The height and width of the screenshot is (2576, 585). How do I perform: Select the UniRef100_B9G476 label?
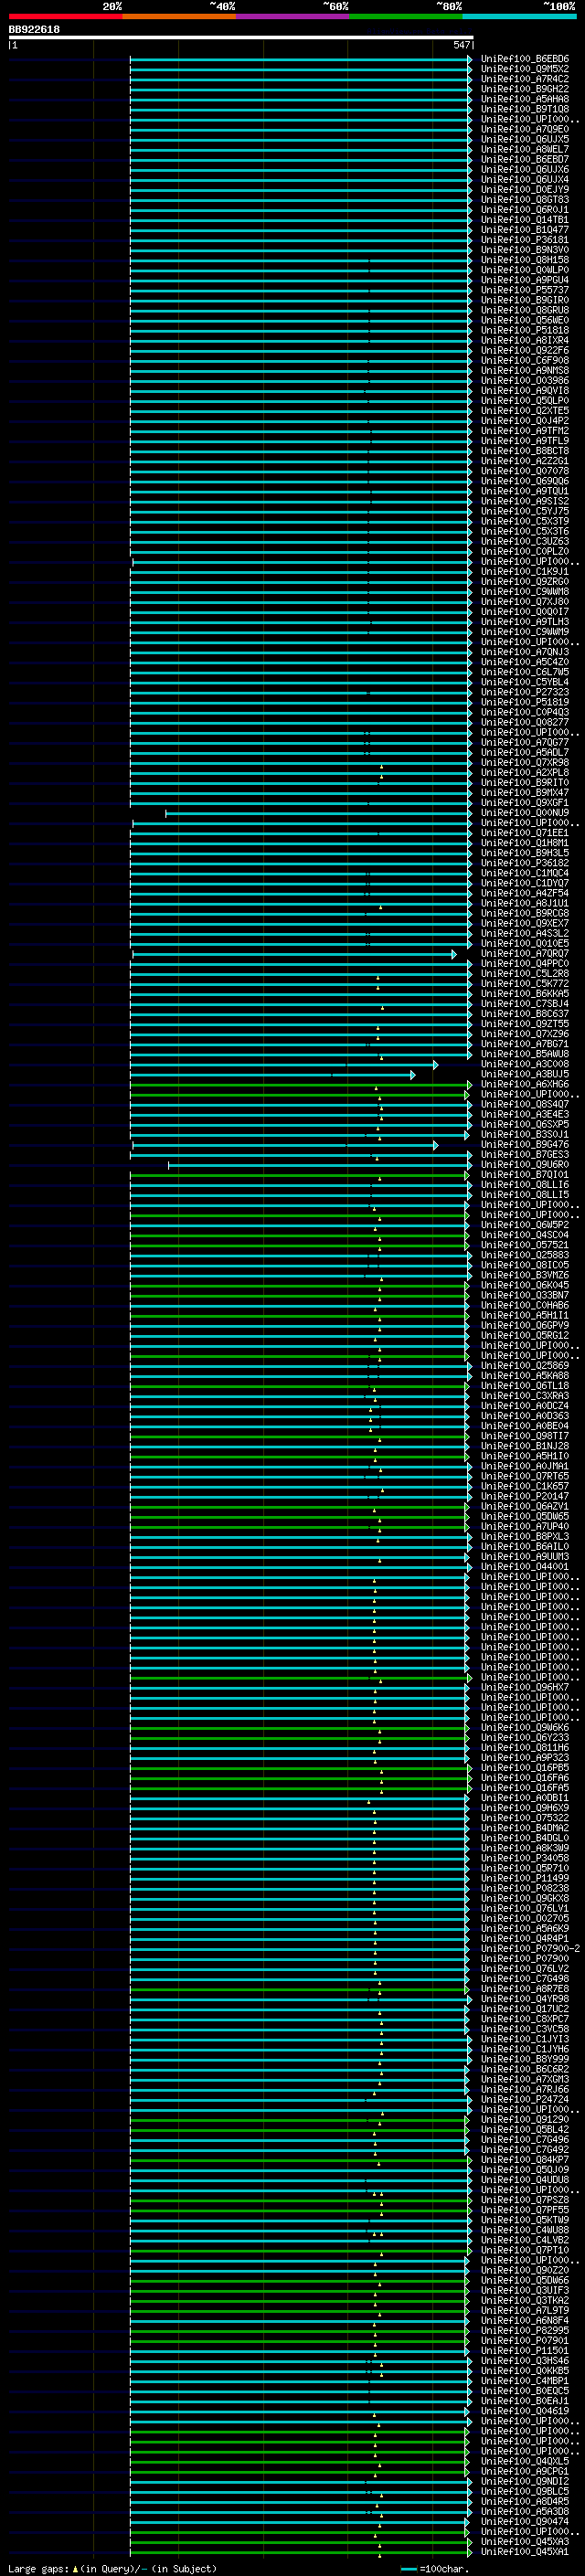pyautogui.click(x=524, y=1145)
